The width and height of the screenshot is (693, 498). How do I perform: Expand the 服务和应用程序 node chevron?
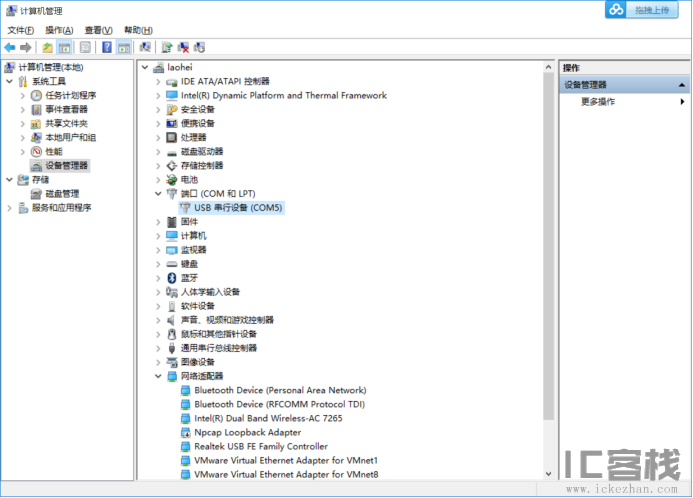pyautogui.click(x=9, y=208)
